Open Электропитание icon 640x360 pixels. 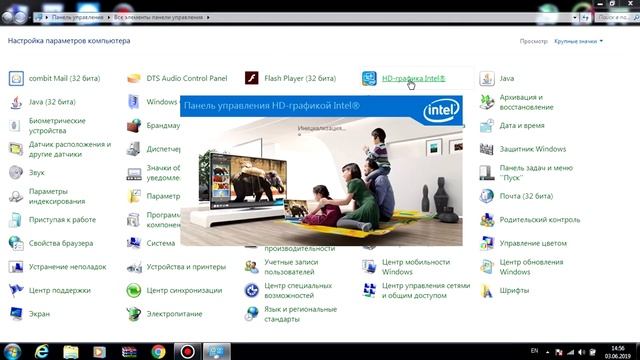click(x=134, y=314)
